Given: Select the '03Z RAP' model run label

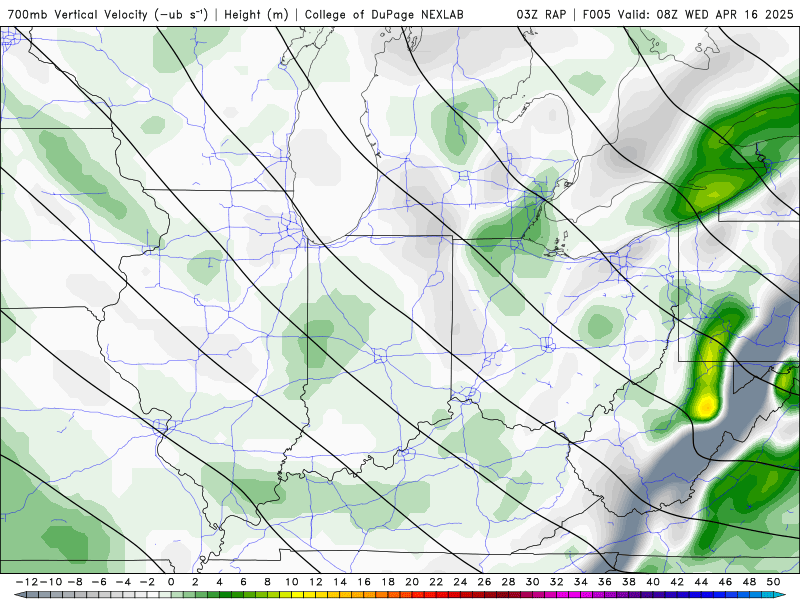Looking at the screenshot, I should [541, 14].
